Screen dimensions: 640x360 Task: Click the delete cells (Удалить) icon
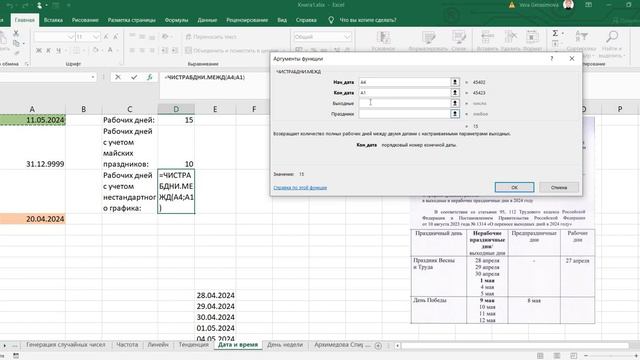click(510, 37)
